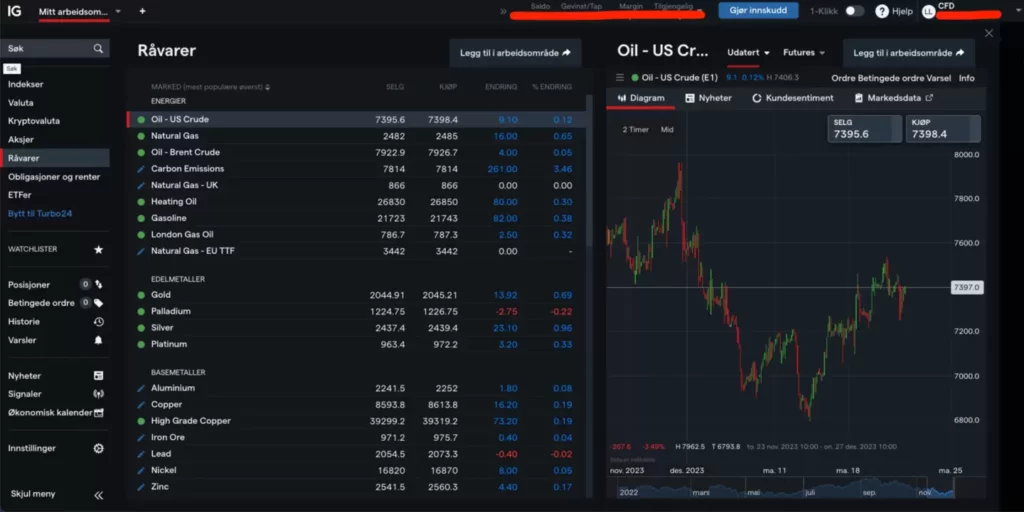The height and width of the screenshot is (512, 1024).
Task: Click Gjør innskudd deposit button
Action: pyautogui.click(x=758, y=10)
